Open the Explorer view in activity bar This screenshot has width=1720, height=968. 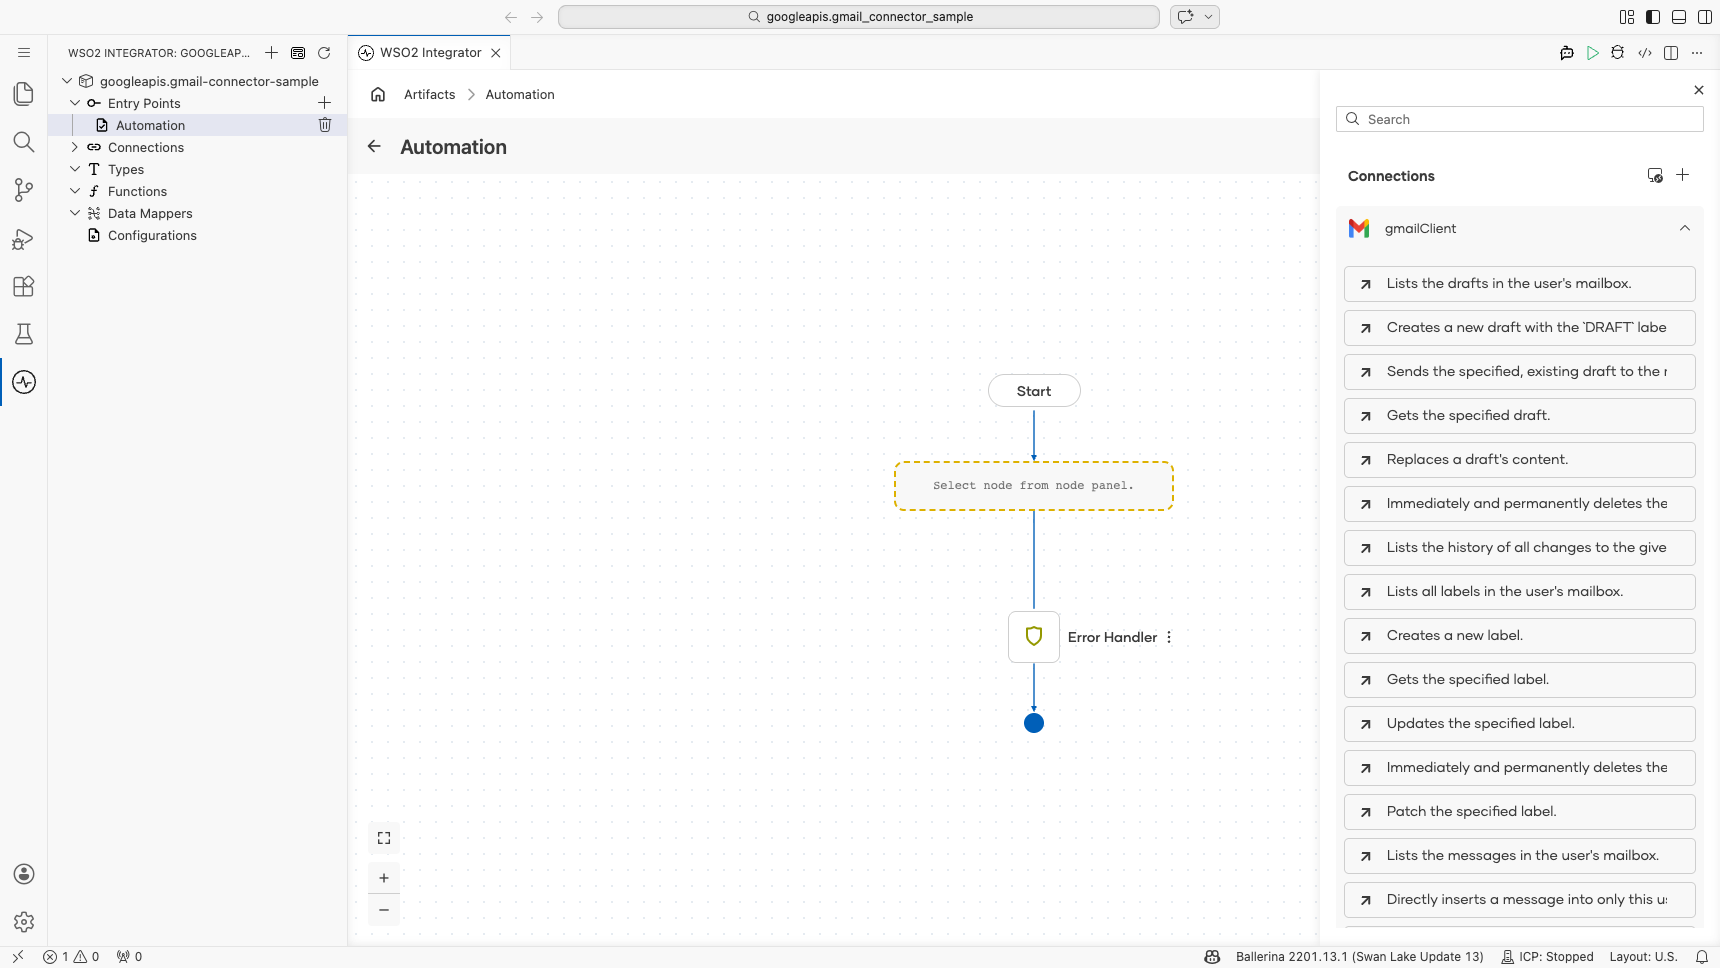[x=24, y=94]
